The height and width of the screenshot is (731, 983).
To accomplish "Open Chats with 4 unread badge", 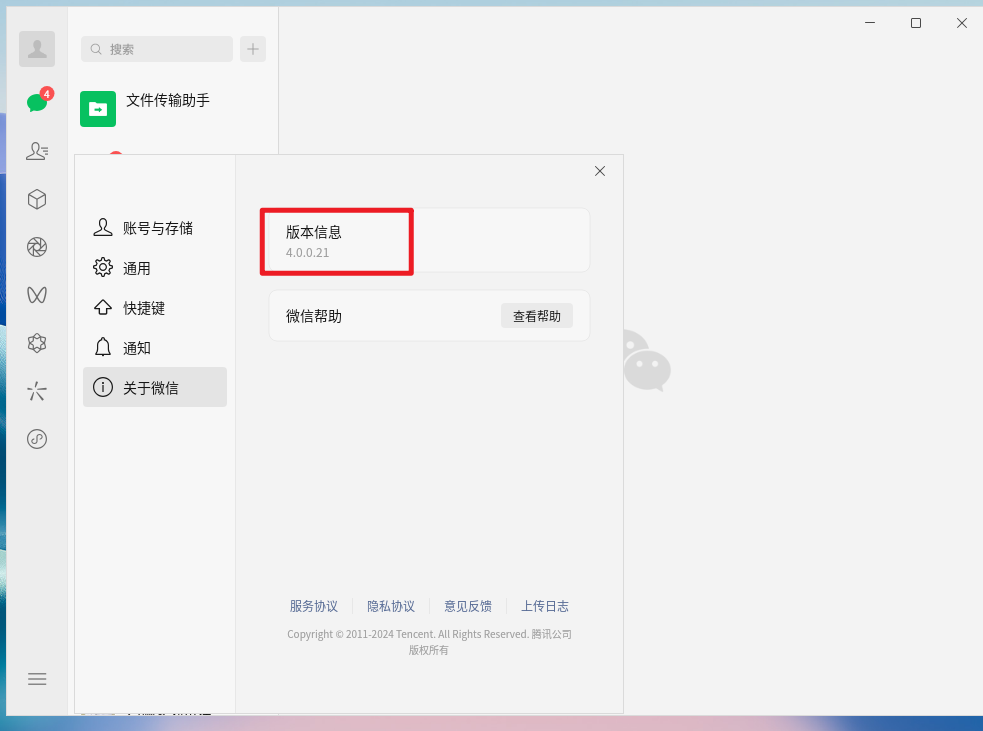I will click(x=38, y=102).
